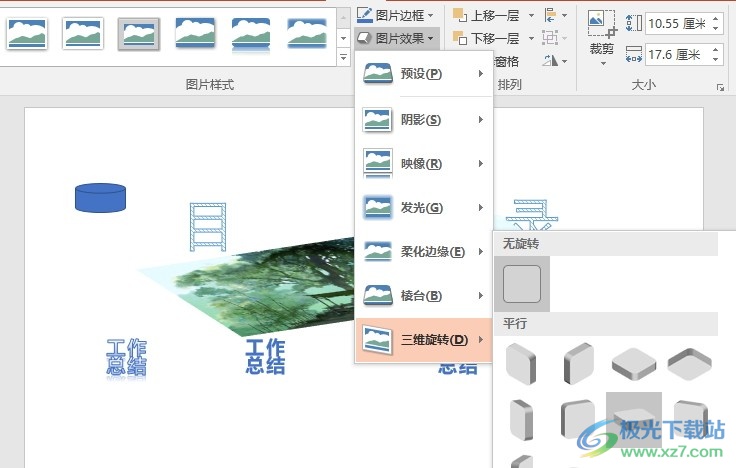Click the 三维旋转(D) menu item
Image resolution: width=736 pixels, height=468 pixels.
coord(424,340)
